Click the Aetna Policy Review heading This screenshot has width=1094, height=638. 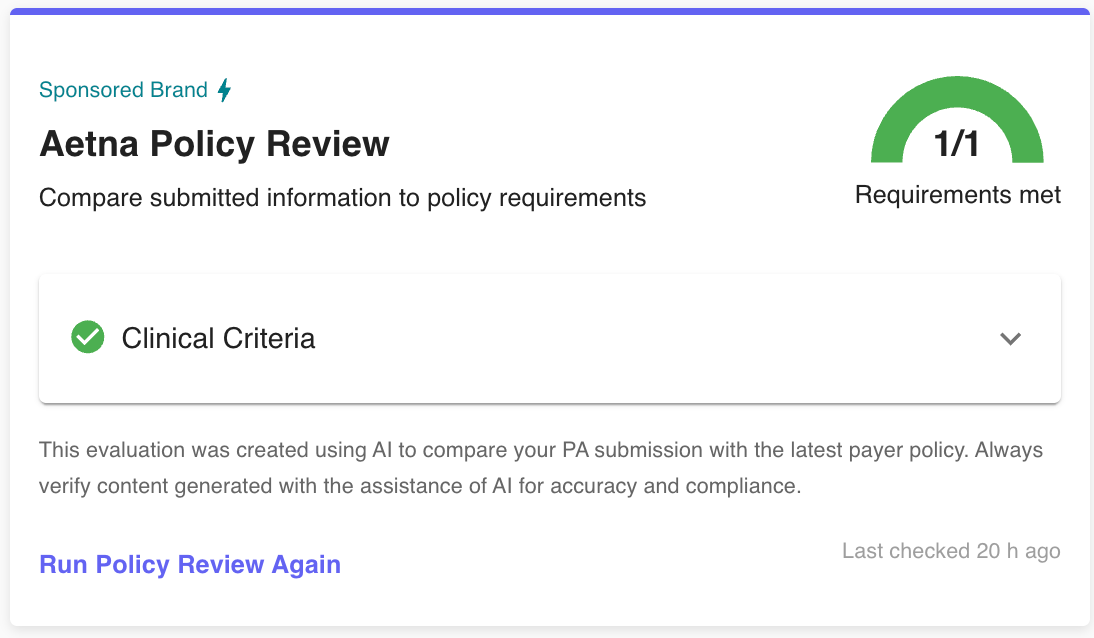coord(214,144)
